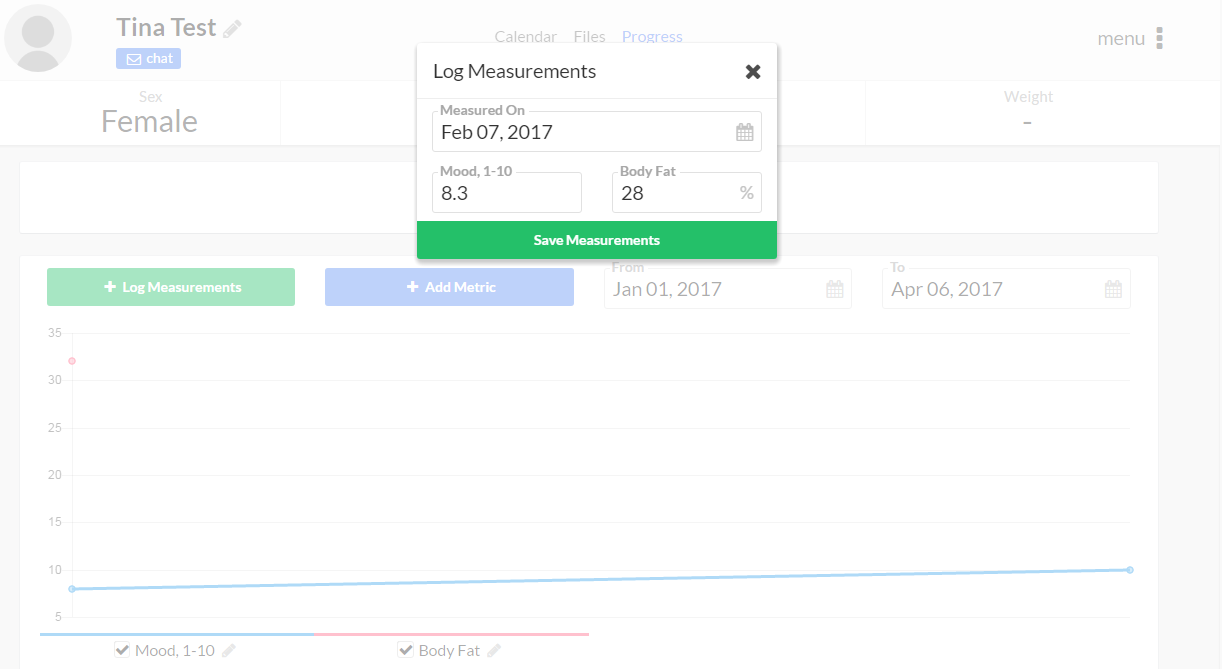Go to the Calendar tab
The width and height of the screenshot is (1222, 669).
526,37
